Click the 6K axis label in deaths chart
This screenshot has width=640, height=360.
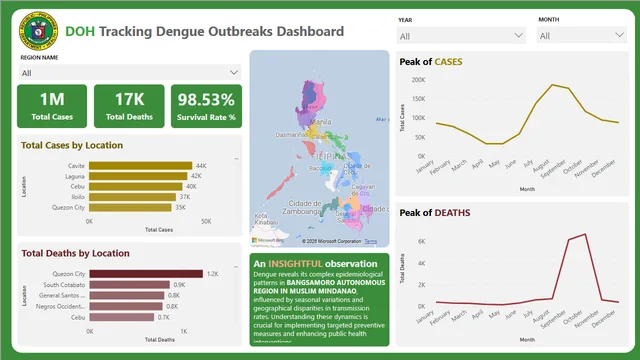[x=422, y=241]
